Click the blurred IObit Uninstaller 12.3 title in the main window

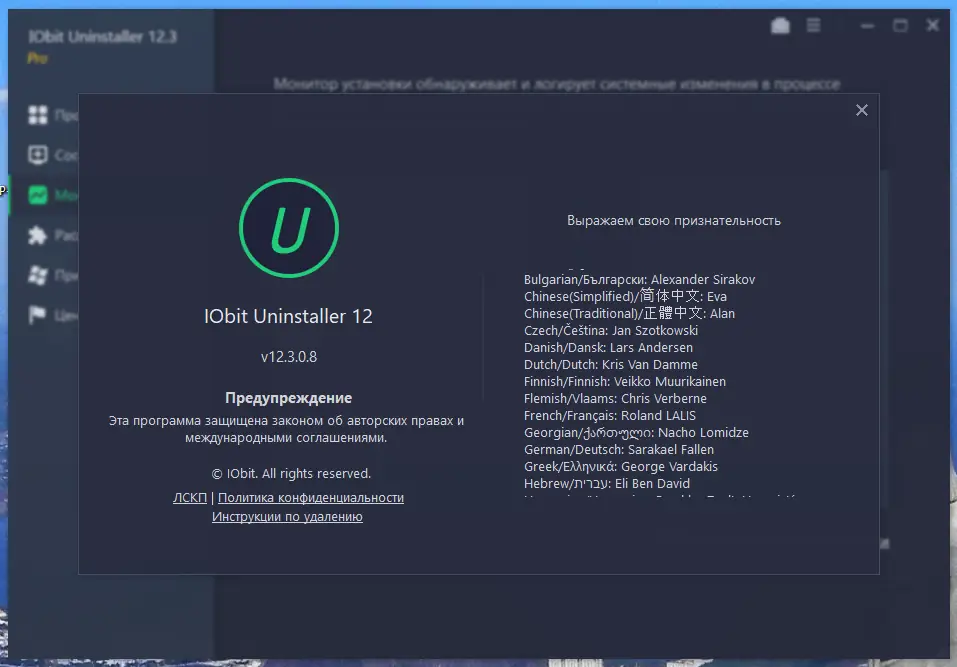tap(103, 37)
